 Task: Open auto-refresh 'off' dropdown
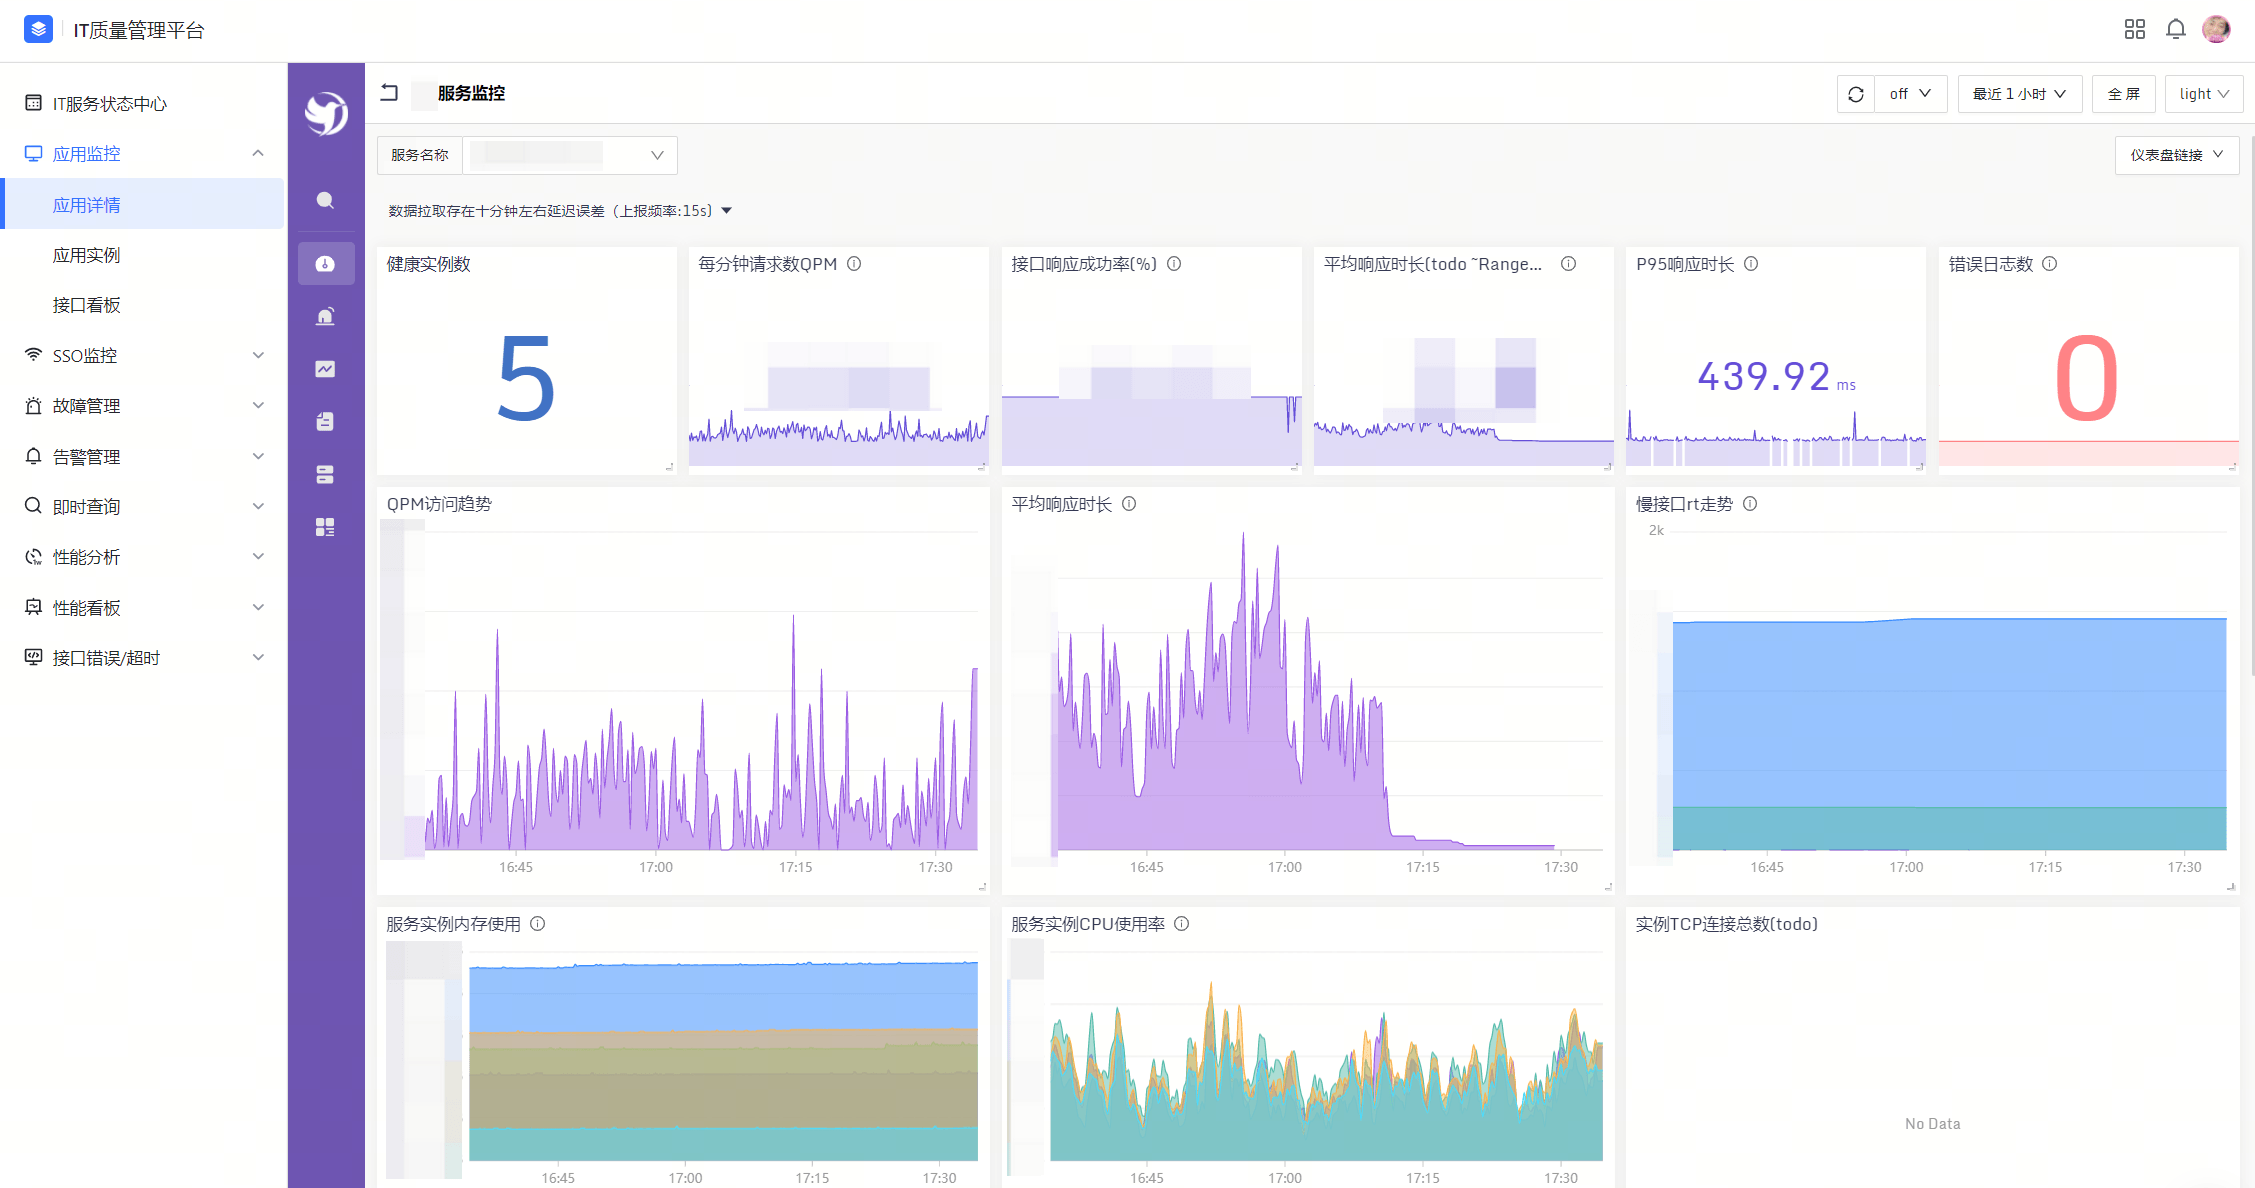point(1910,94)
